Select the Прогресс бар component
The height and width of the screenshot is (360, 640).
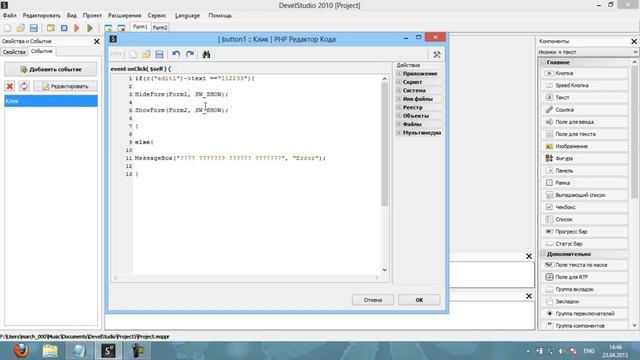584,231
